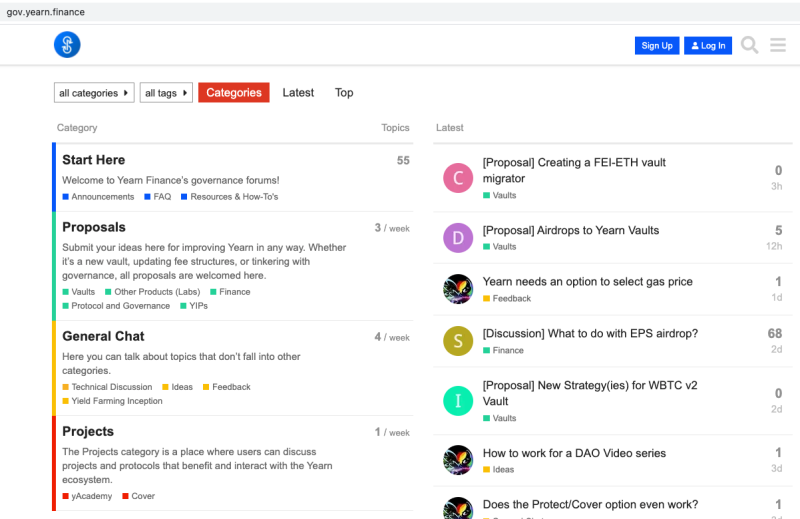Select the Categories tab
Image resolution: width=800 pixels, height=519 pixels.
tap(234, 93)
